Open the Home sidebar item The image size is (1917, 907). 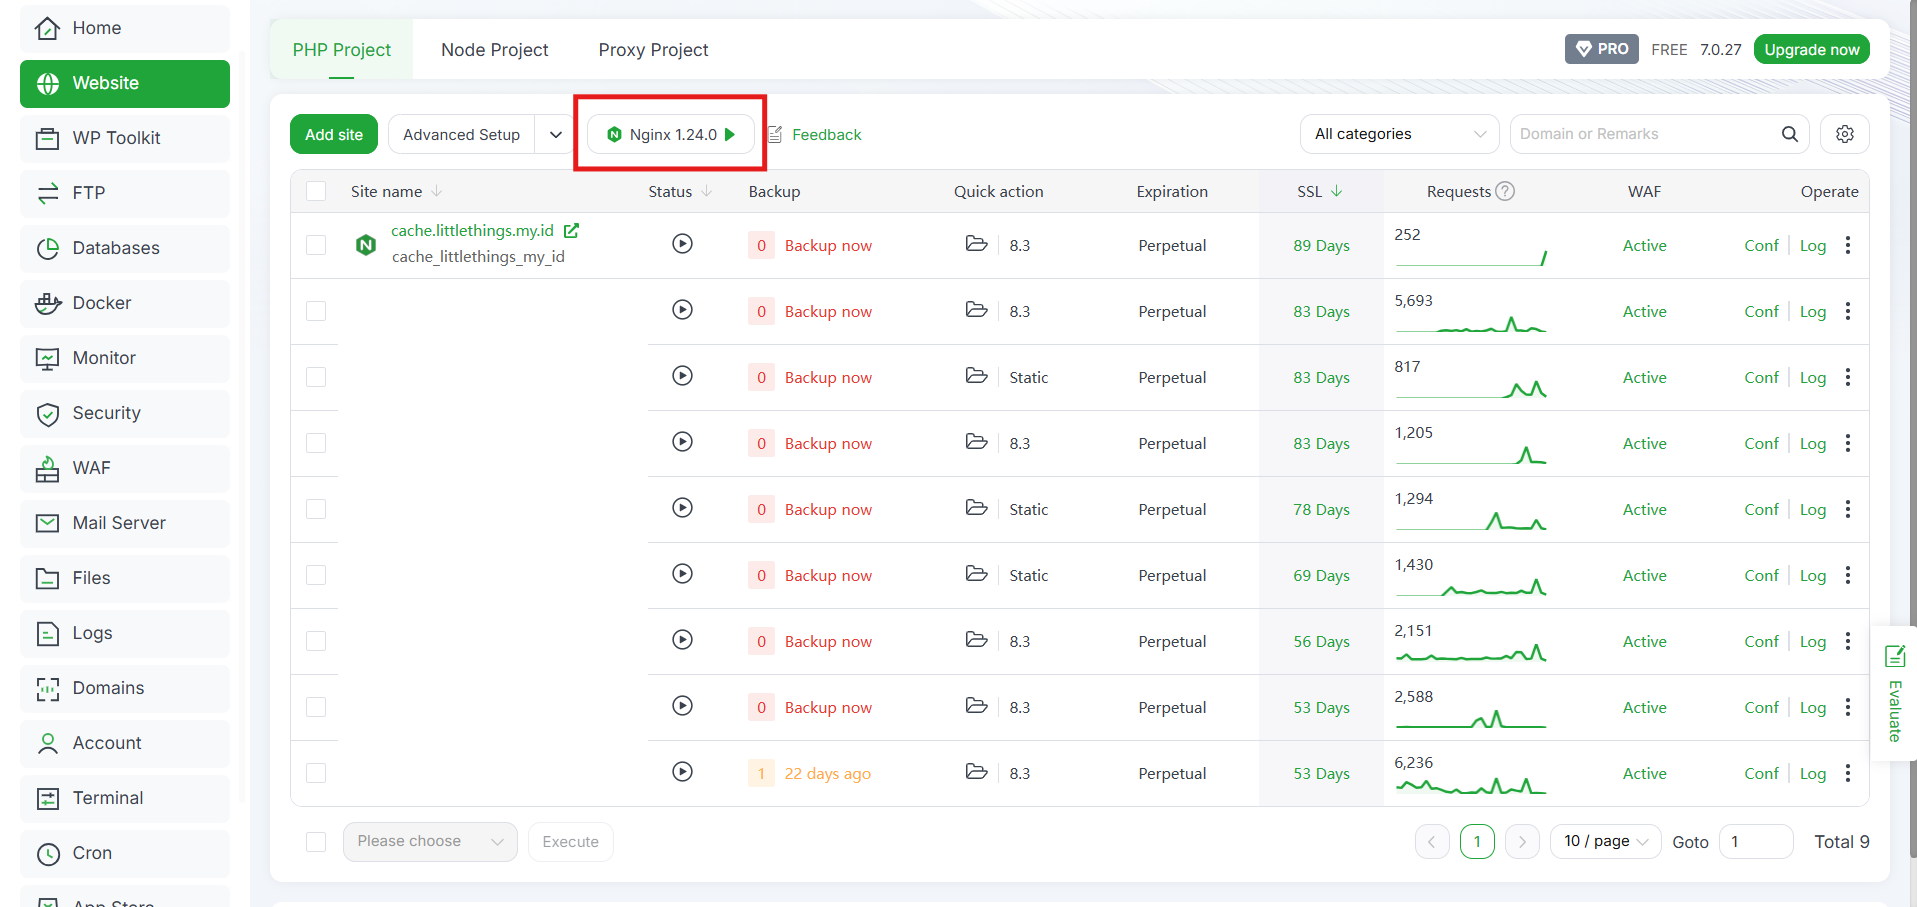pos(125,28)
